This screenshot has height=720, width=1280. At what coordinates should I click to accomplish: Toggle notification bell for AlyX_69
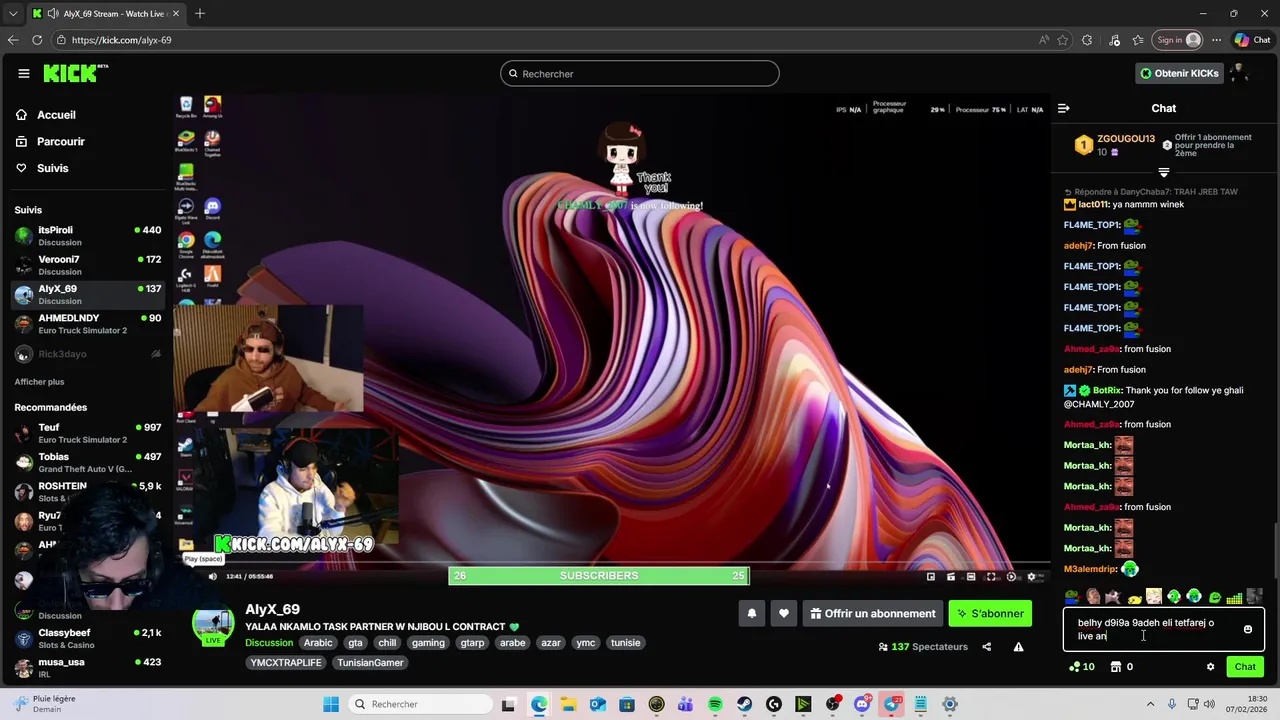pyautogui.click(x=752, y=614)
